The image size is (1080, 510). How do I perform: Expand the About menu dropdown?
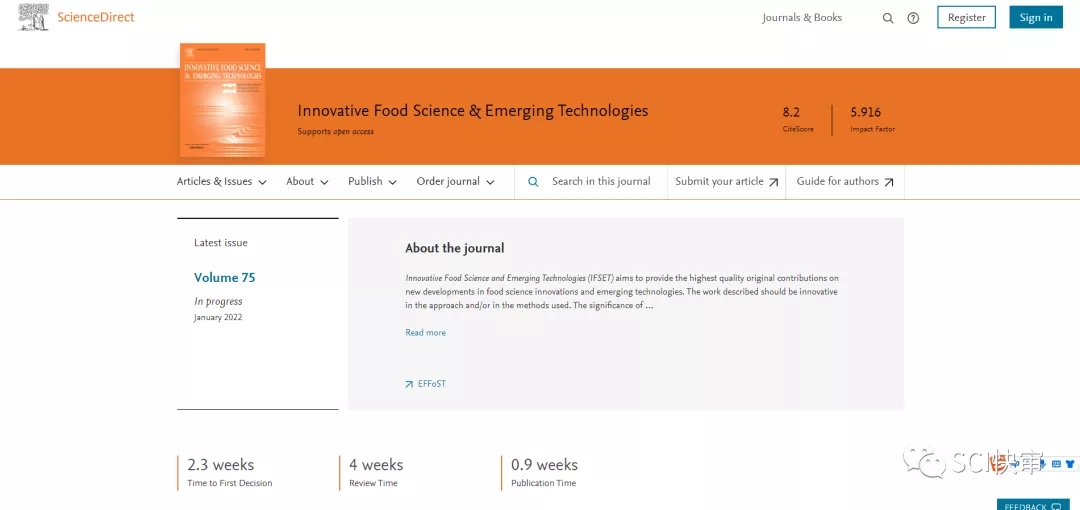[x=308, y=182]
